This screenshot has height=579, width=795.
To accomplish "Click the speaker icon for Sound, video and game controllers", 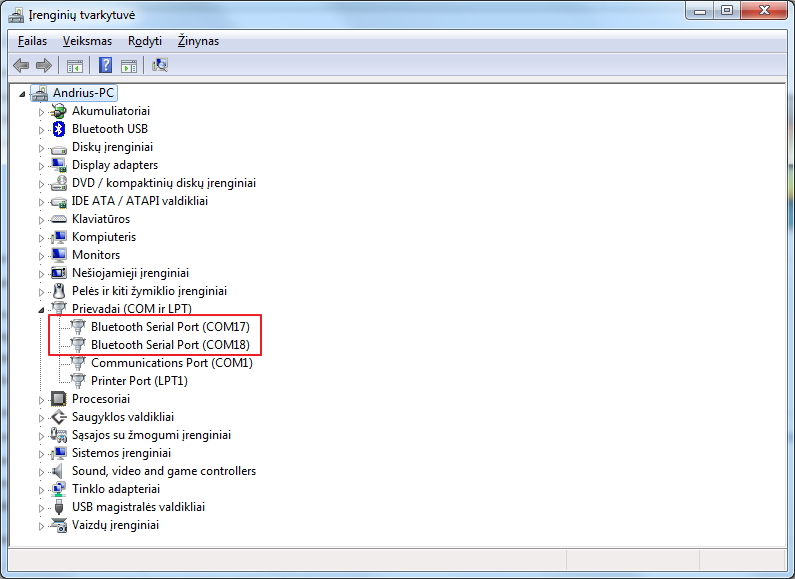I will click(x=59, y=471).
